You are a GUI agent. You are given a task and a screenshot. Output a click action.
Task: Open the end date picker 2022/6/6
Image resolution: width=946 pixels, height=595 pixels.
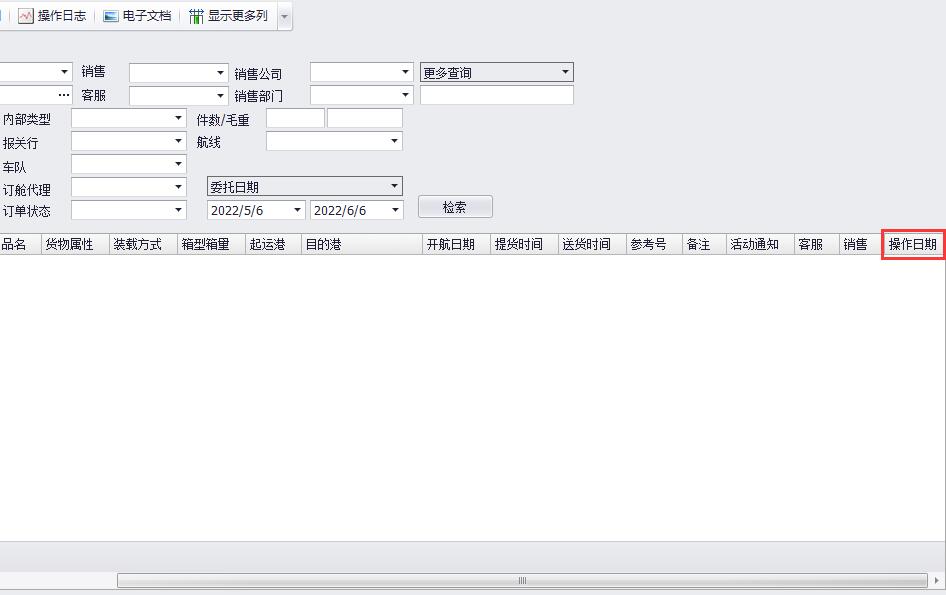[x=395, y=210]
